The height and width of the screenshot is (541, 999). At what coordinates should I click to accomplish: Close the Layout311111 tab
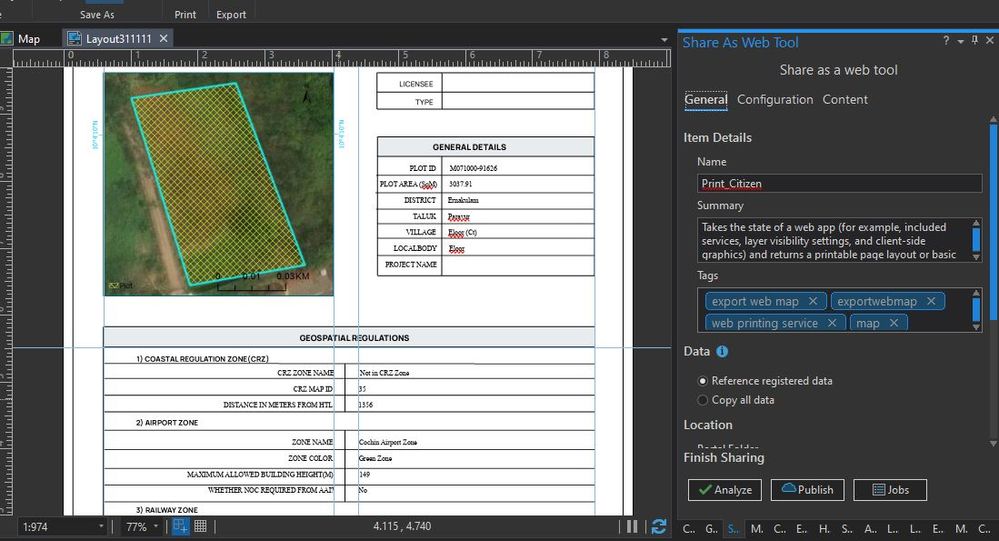pos(163,38)
